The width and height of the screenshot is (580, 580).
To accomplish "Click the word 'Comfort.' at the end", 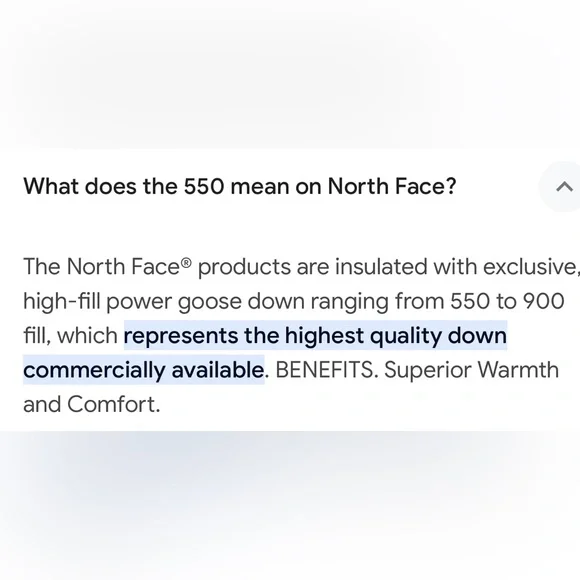I will click(x=114, y=404).
